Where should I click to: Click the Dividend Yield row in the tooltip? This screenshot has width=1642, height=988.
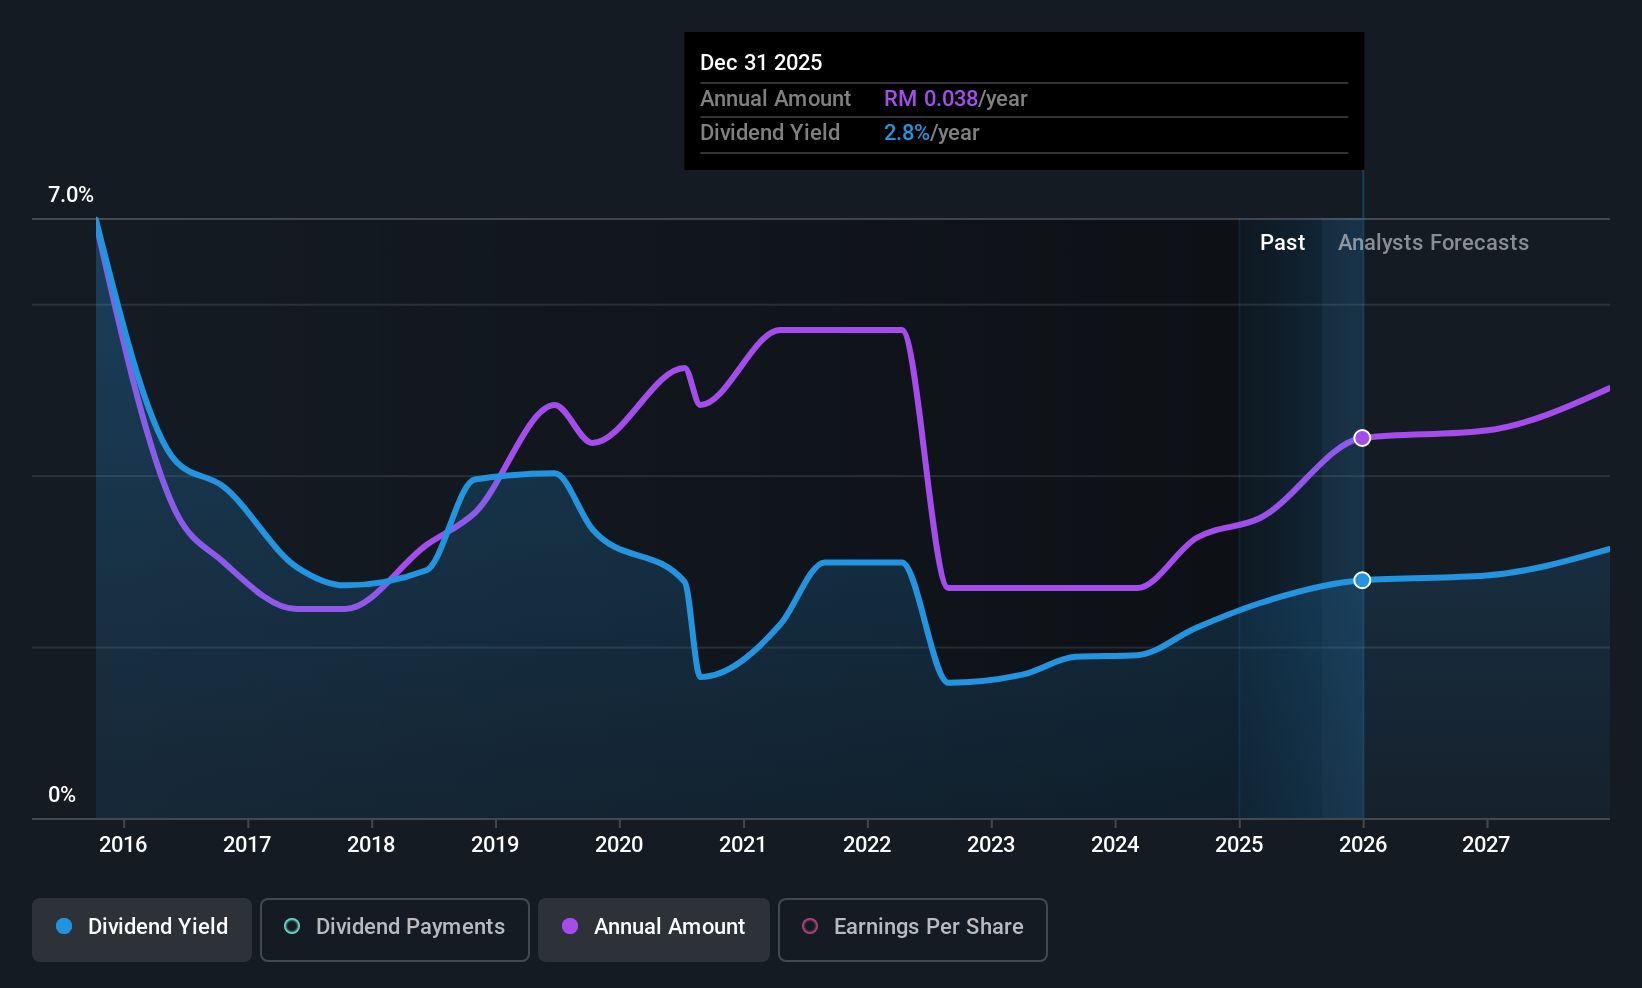(1023, 132)
